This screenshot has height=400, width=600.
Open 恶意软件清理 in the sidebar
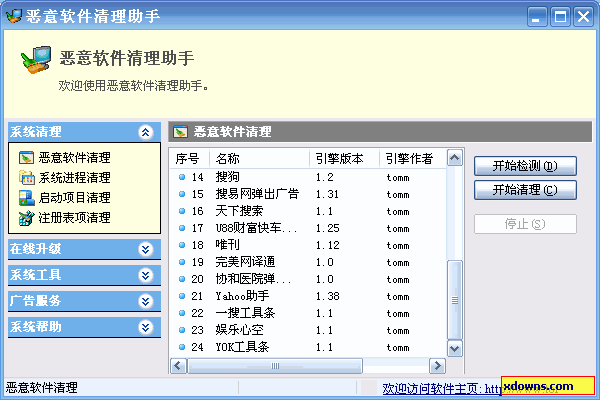click(x=74, y=158)
